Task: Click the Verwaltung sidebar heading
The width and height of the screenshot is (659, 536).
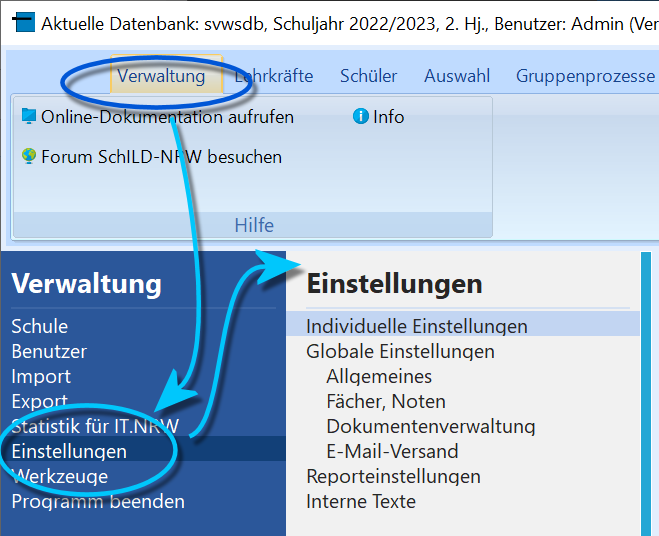Action: point(86,284)
